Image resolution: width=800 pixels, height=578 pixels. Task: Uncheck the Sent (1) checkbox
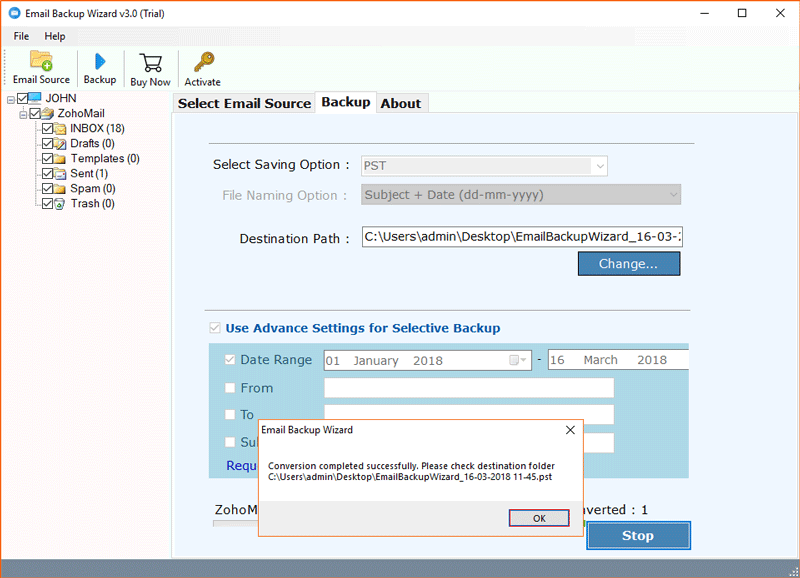47,173
